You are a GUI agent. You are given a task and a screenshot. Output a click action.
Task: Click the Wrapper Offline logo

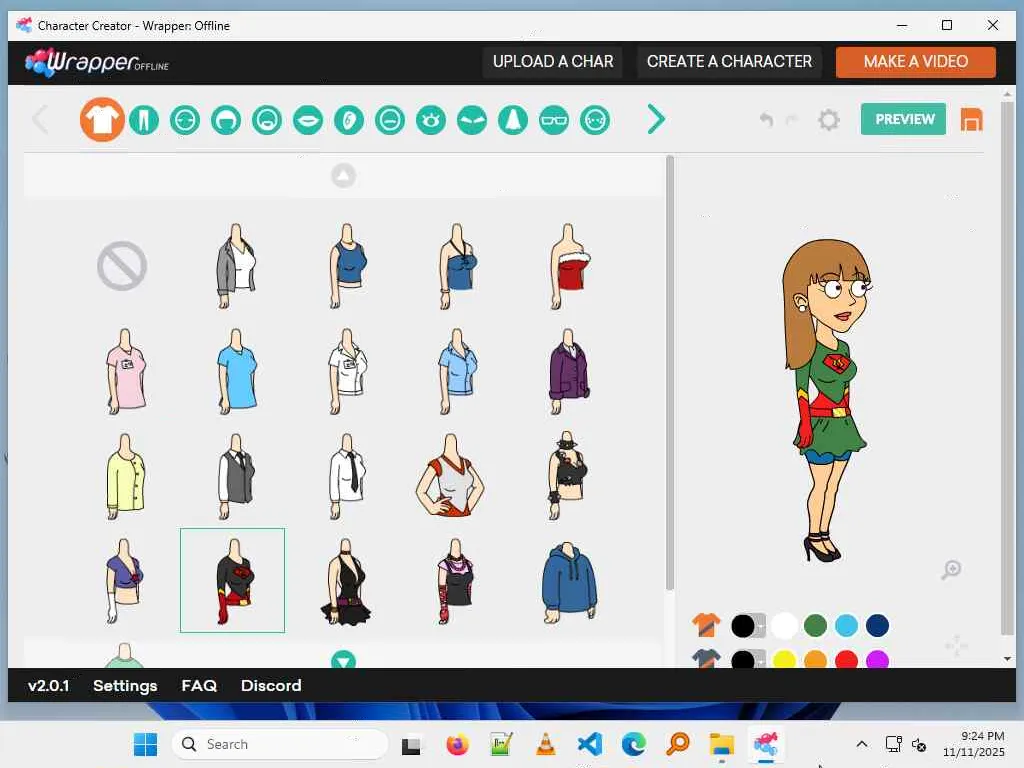point(97,63)
